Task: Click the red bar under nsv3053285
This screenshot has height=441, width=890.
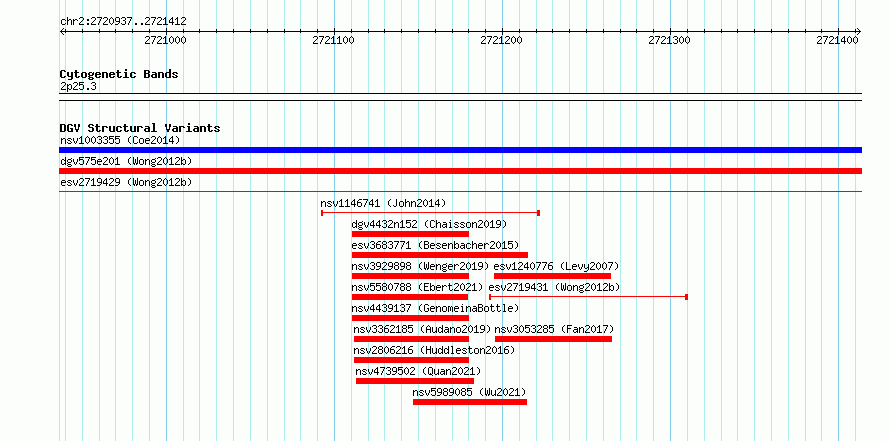Action: point(553,339)
